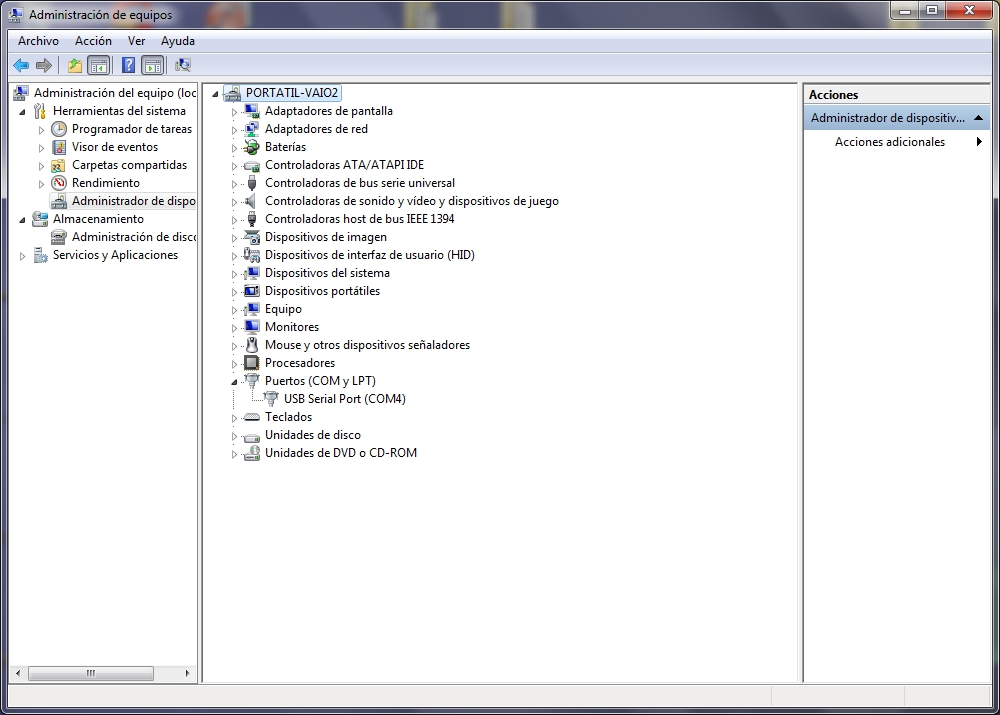Click Show/Hide action pane toolbar icon

pyautogui.click(x=153, y=65)
